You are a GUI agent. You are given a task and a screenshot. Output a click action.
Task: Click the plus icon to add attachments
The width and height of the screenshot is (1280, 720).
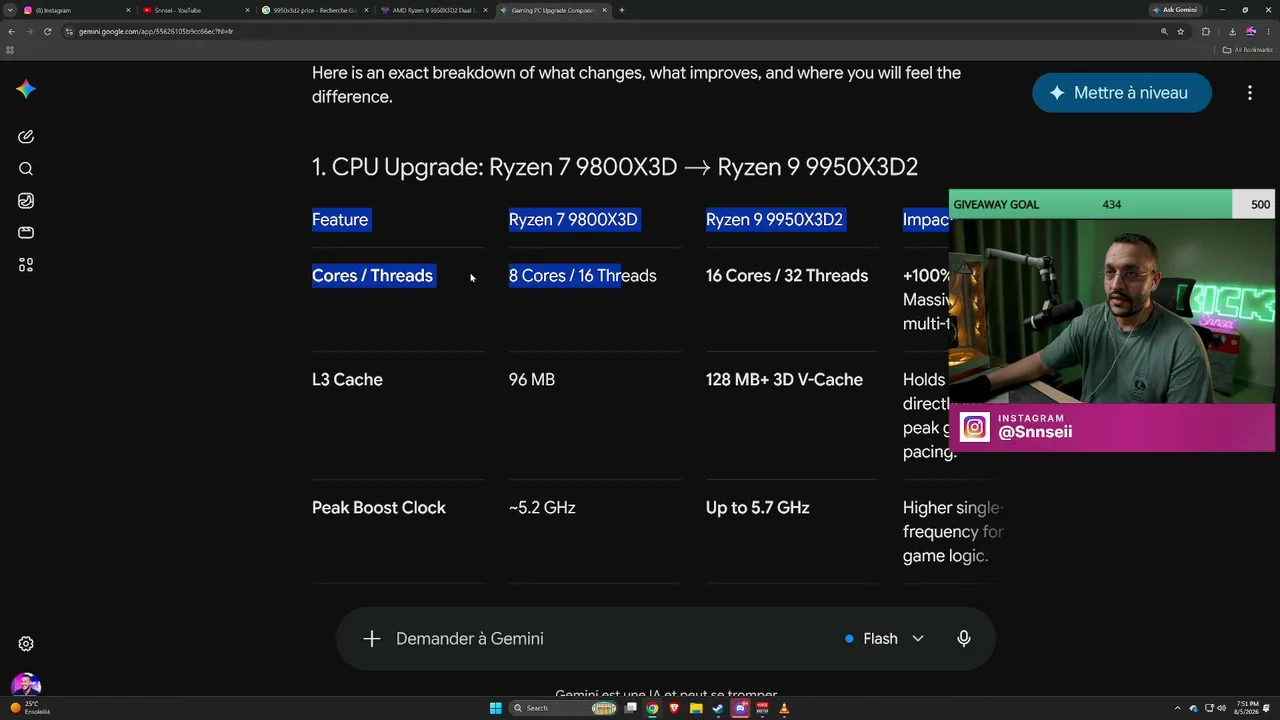pos(372,639)
